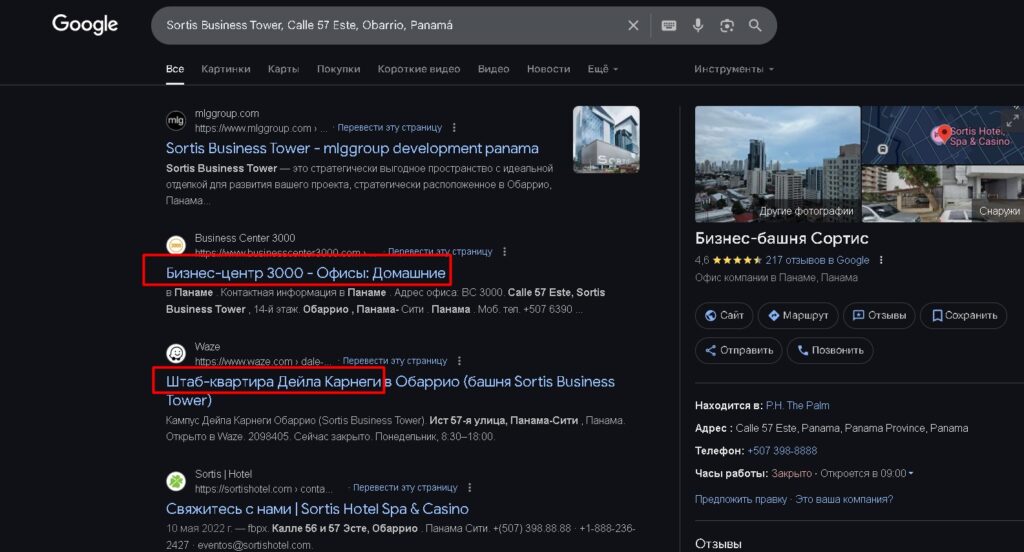1024x552 pixels.
Task: Open the on-screen keyboard icon
Action: (668, 25)
